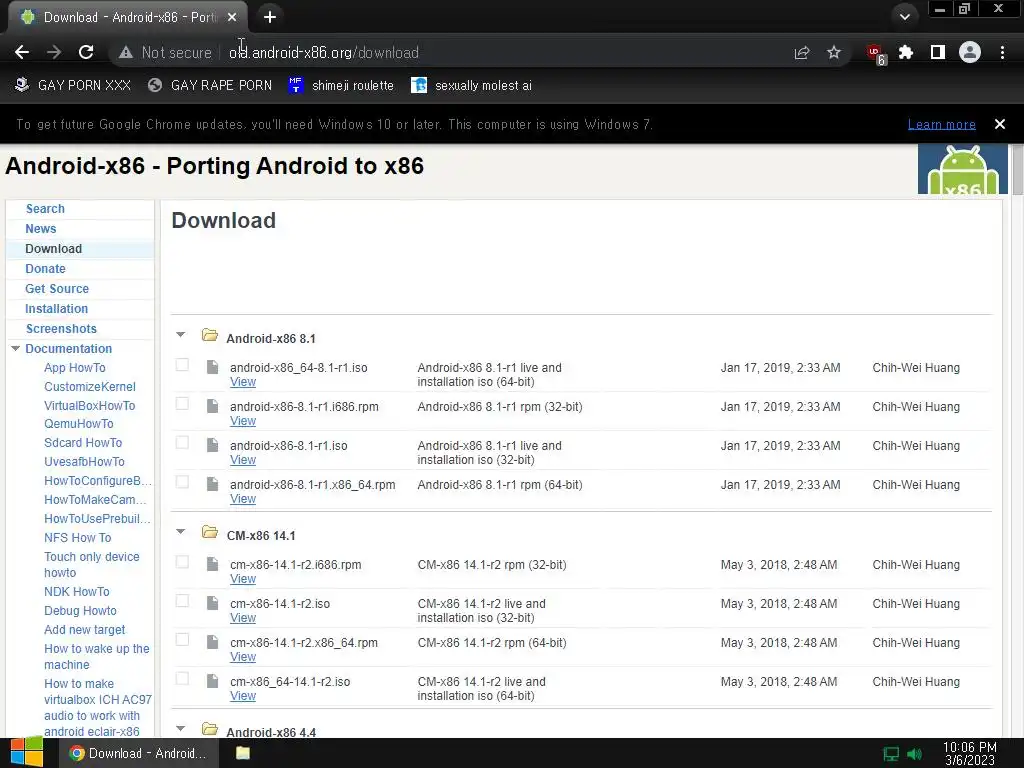This screenshot has width=1024, height=768.
Task: Click the browser forward arrow
Action: pyautogui.click(x=54, y=52)
